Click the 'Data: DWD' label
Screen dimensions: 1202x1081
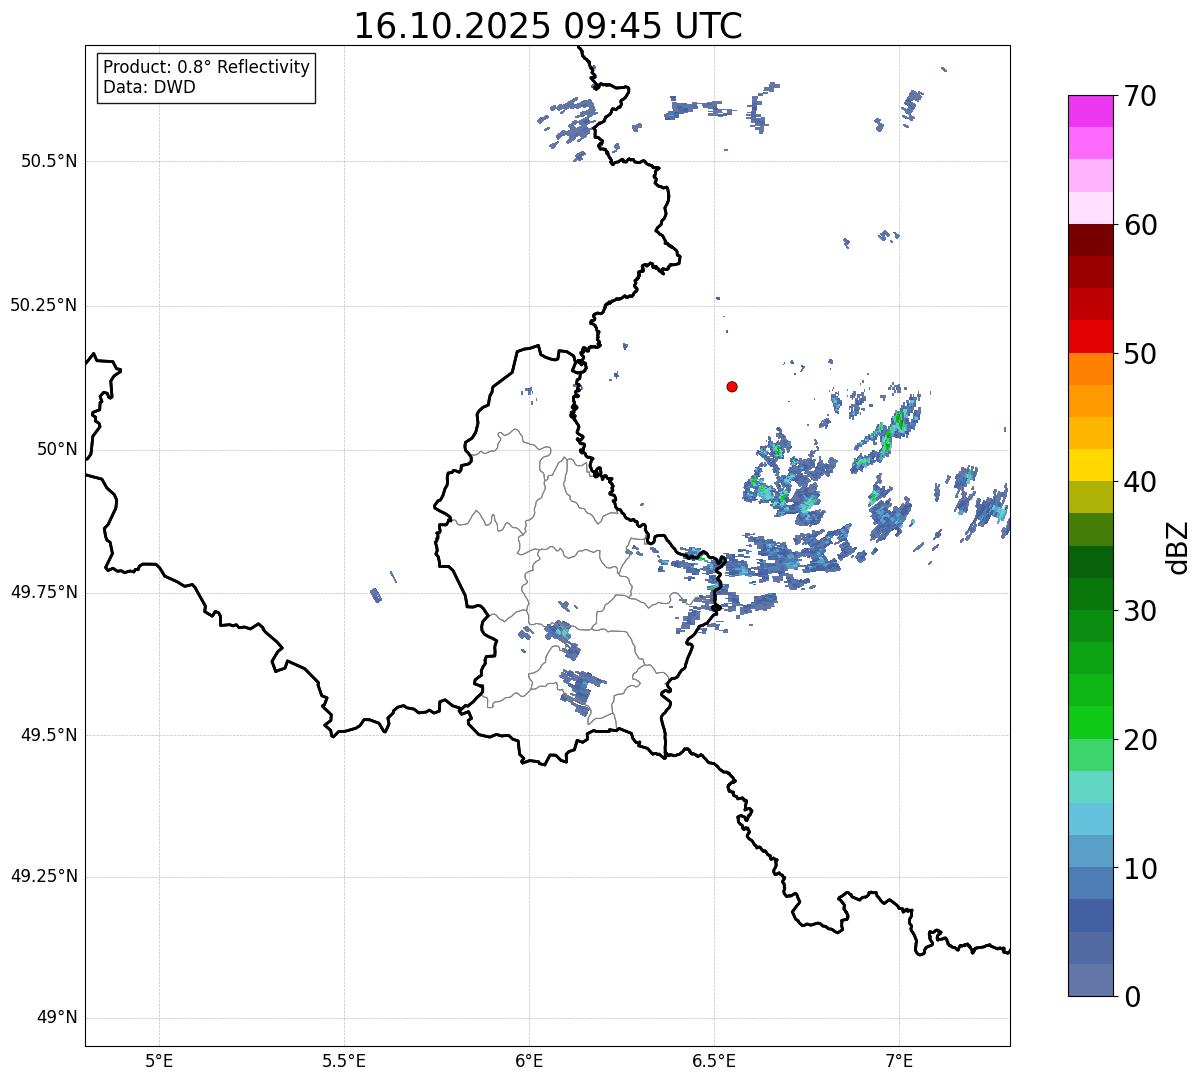coord(149,87)
